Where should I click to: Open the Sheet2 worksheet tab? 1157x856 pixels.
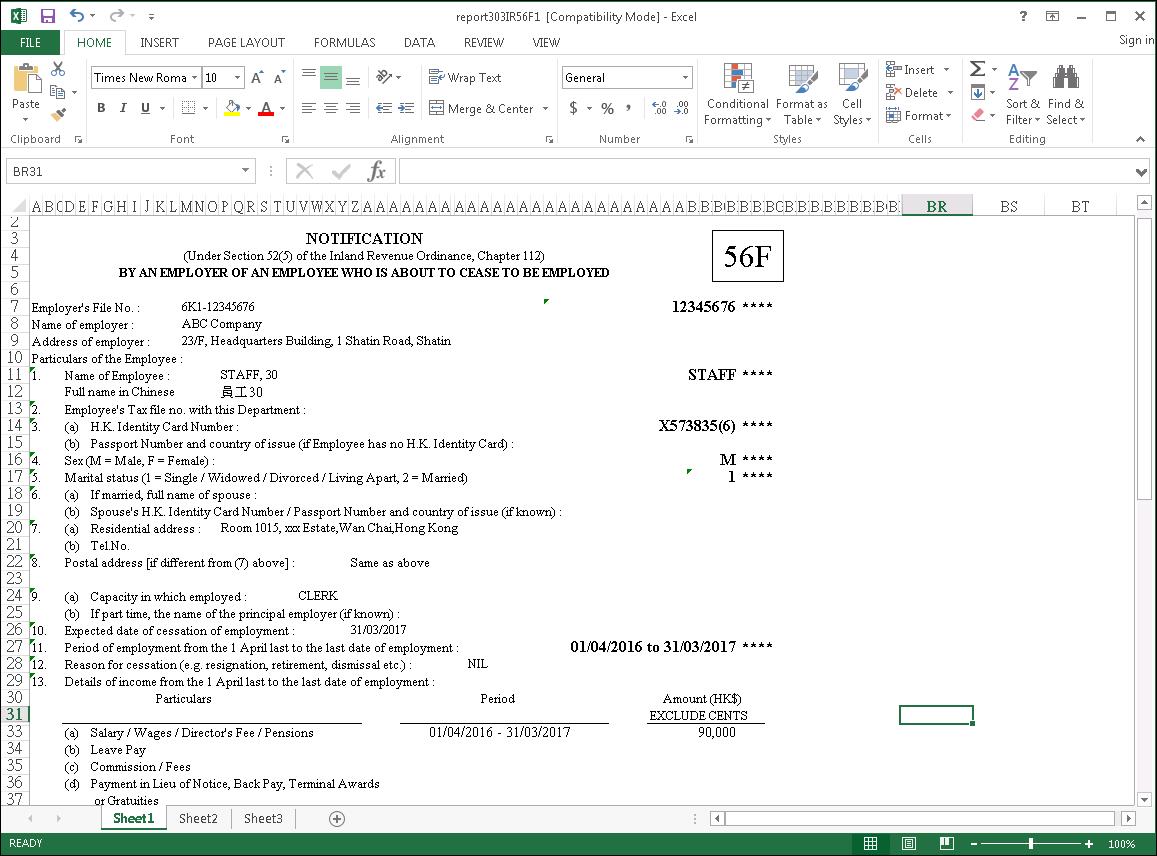tap(198, 818)
